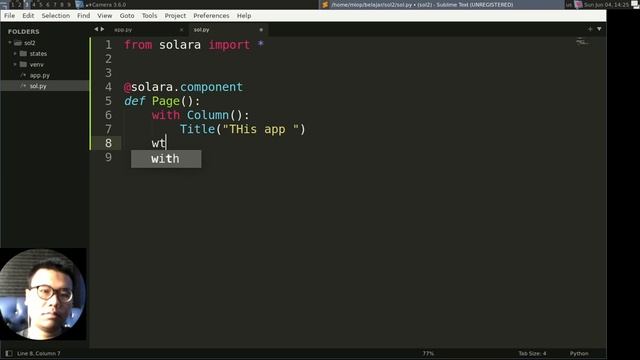Image resolution: width=640 pixels, height=360 pixels.
Task: Collapse the sol2 folder
Action: pos(10,42)
